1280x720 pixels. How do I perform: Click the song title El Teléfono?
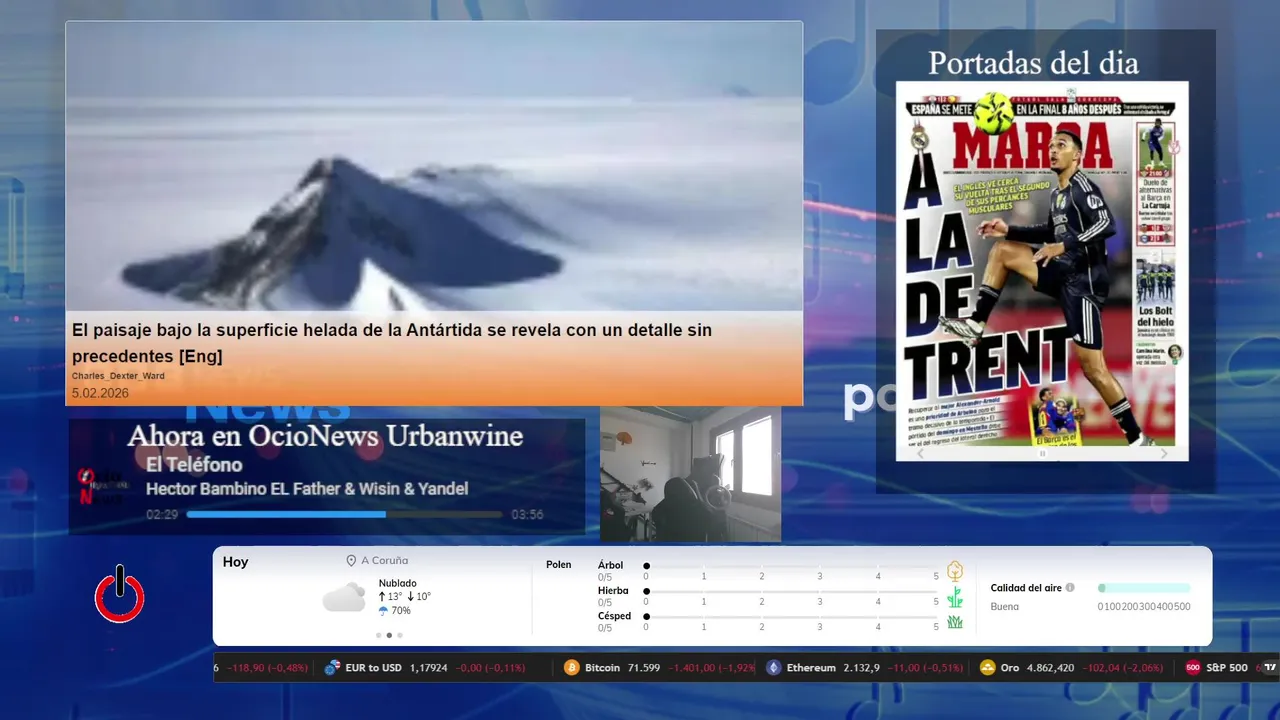pos(194,465)
